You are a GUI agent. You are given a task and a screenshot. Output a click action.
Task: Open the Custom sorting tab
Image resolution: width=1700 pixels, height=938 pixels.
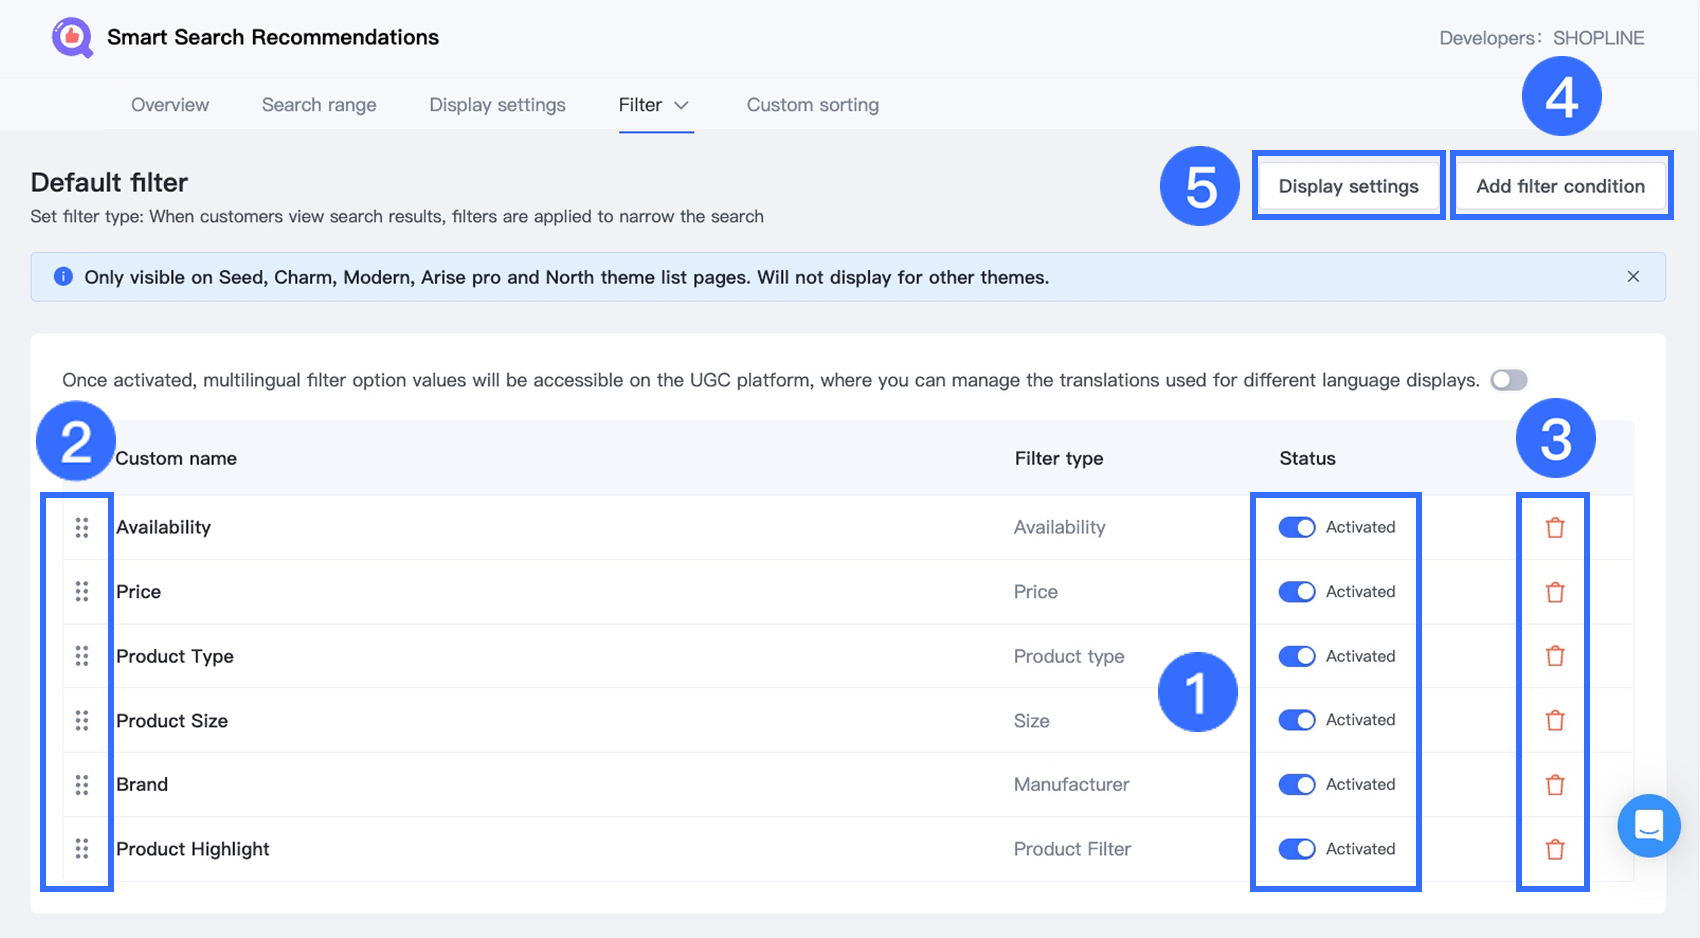tap(812, 105)
